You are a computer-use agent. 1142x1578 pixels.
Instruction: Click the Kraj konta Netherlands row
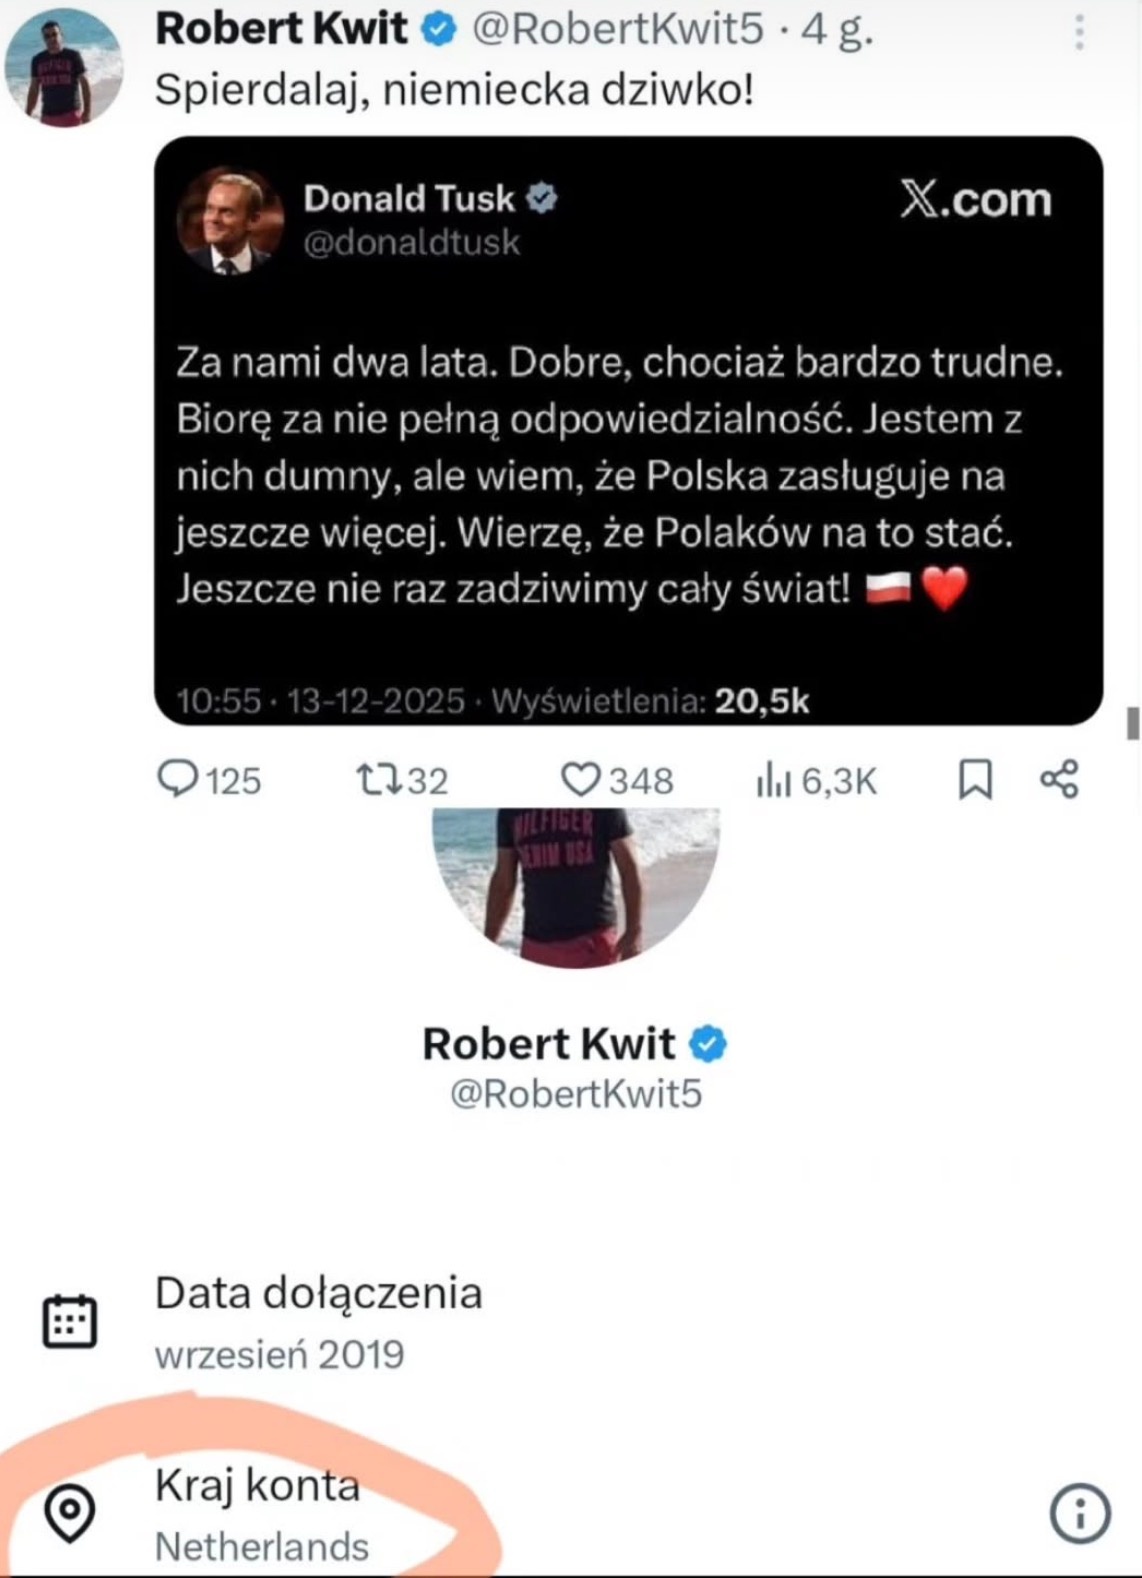tap(262, 1515)
